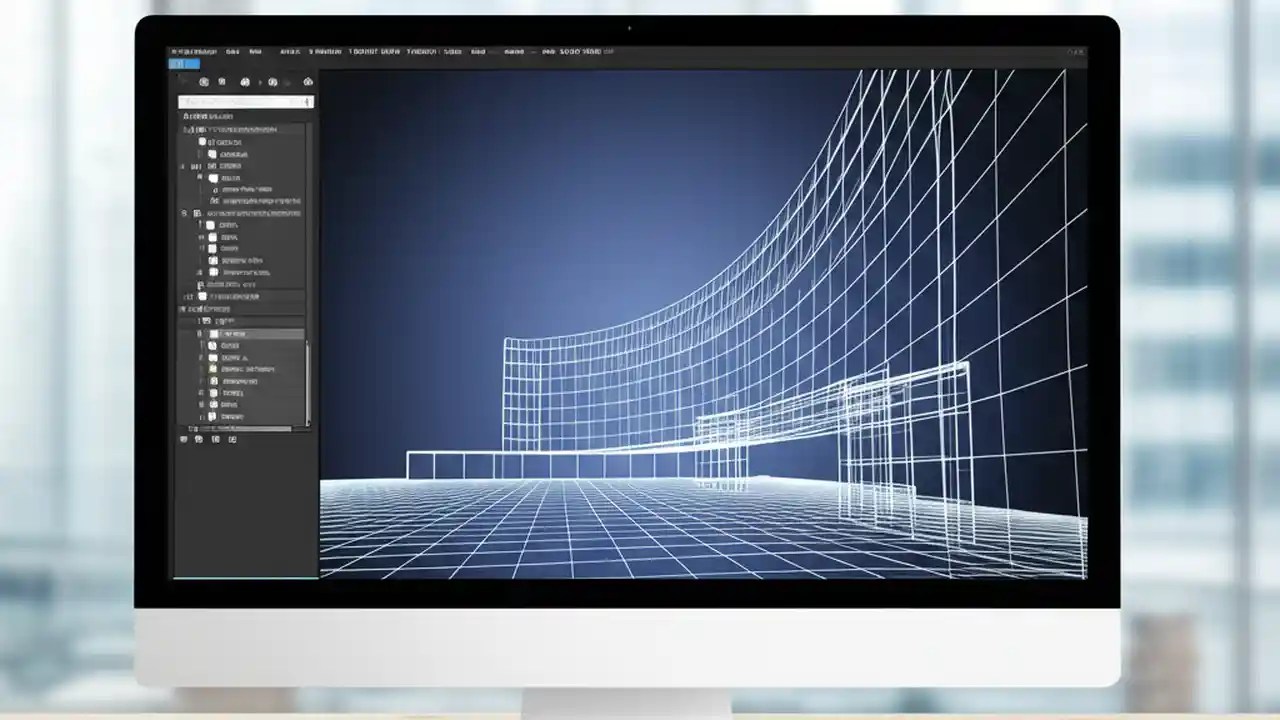Image resolution: width=1280 pixels, height=720 pixels.
Task: Select the layer group icon beside the highlighted tree entry
Action: (x=212, y=334)
